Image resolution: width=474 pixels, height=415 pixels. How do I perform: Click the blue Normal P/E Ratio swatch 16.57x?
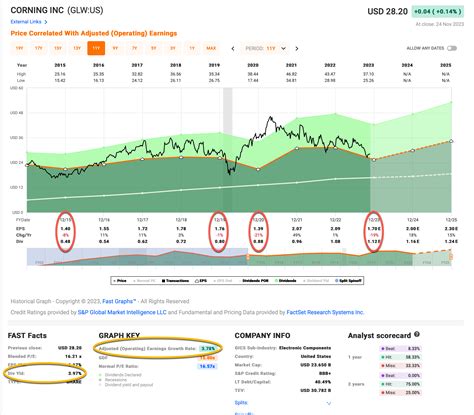pos(208,366)
